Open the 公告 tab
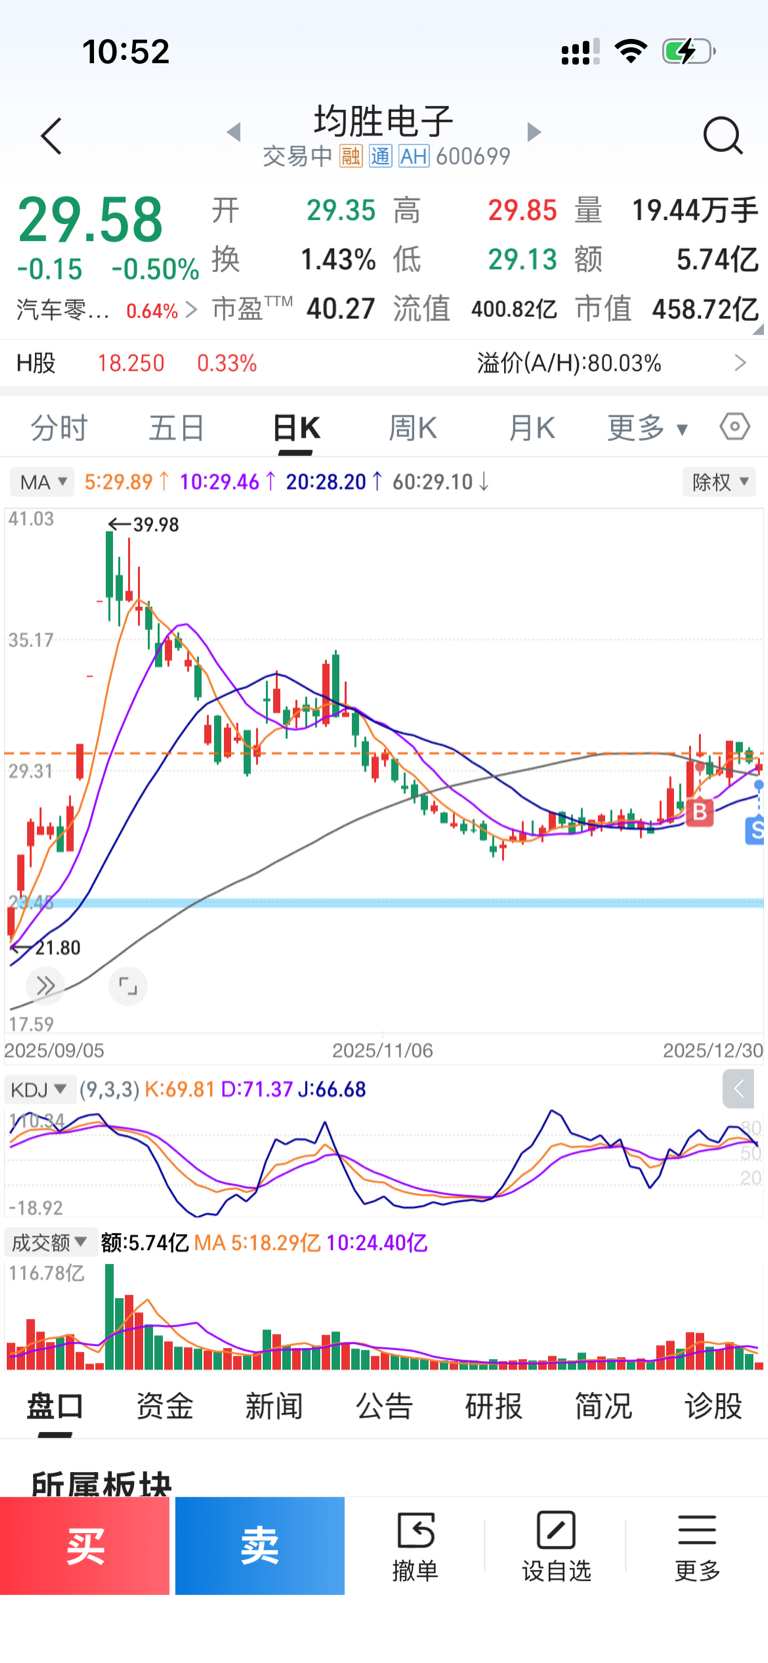The width and height of the screenshot is (768, 1663). pos(384,1406)
